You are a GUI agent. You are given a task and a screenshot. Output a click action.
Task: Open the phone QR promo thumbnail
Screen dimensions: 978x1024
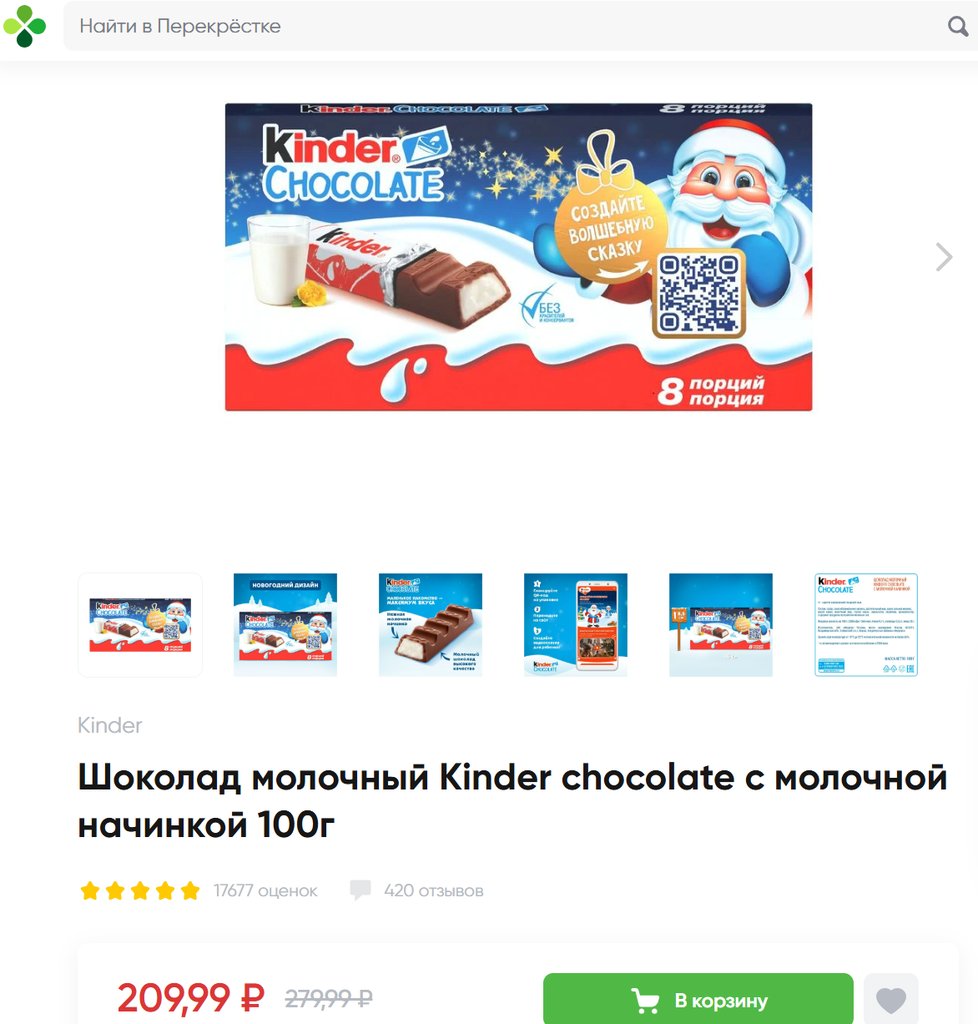pyautogui.click(x=575, y=625)
